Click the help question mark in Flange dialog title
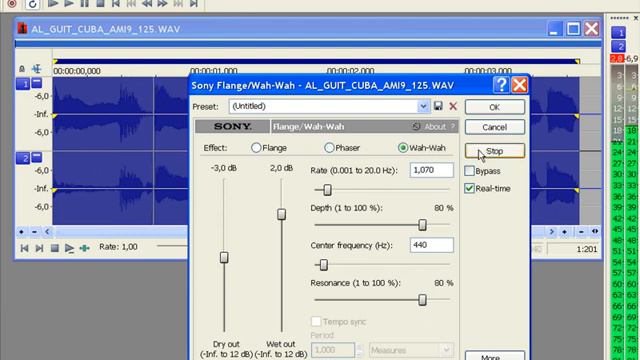This screenshot has height=360, width=640. point(501,85)
